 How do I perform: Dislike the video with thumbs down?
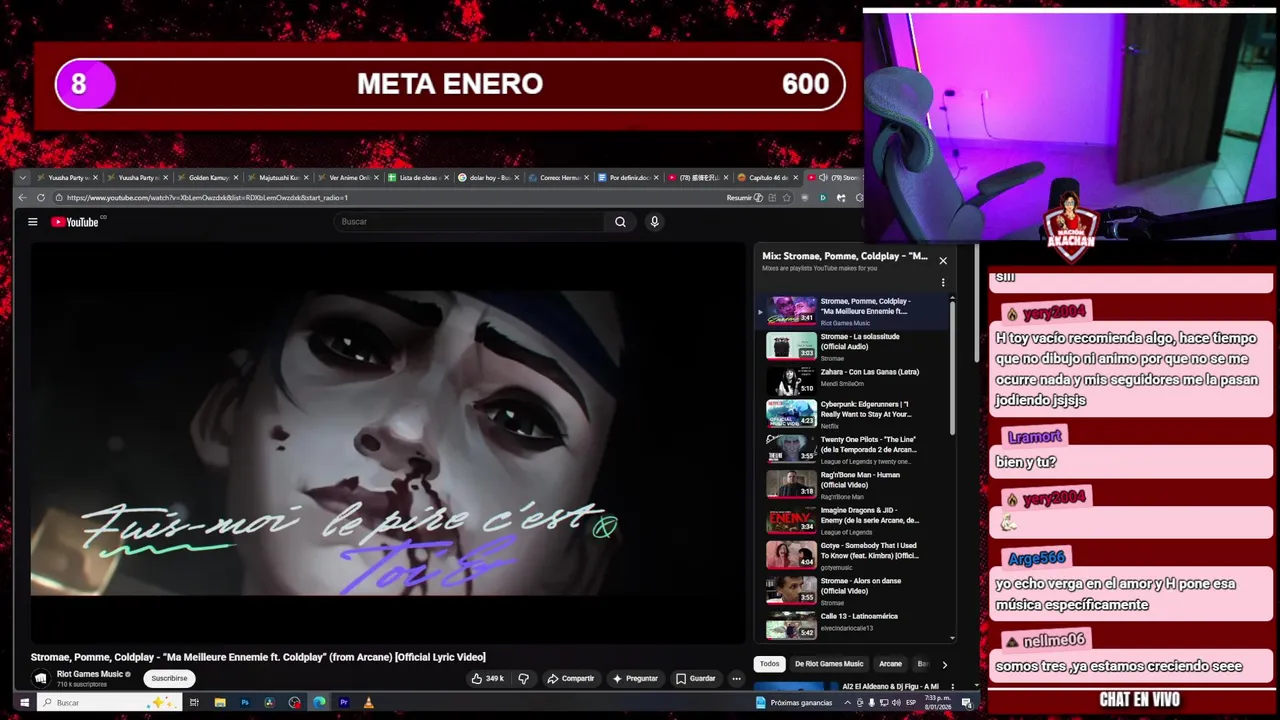click(523, 678)
